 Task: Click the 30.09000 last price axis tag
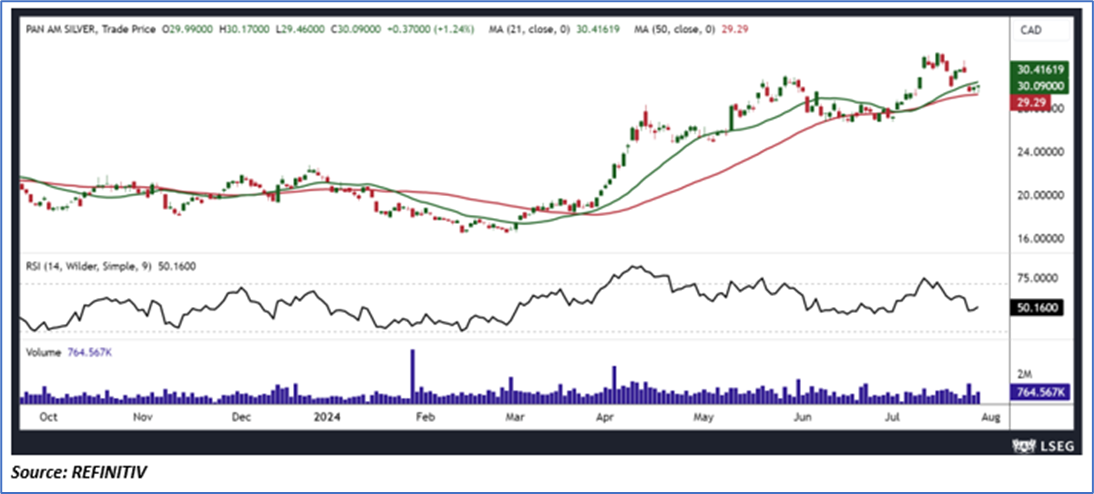click(1040, 86)
